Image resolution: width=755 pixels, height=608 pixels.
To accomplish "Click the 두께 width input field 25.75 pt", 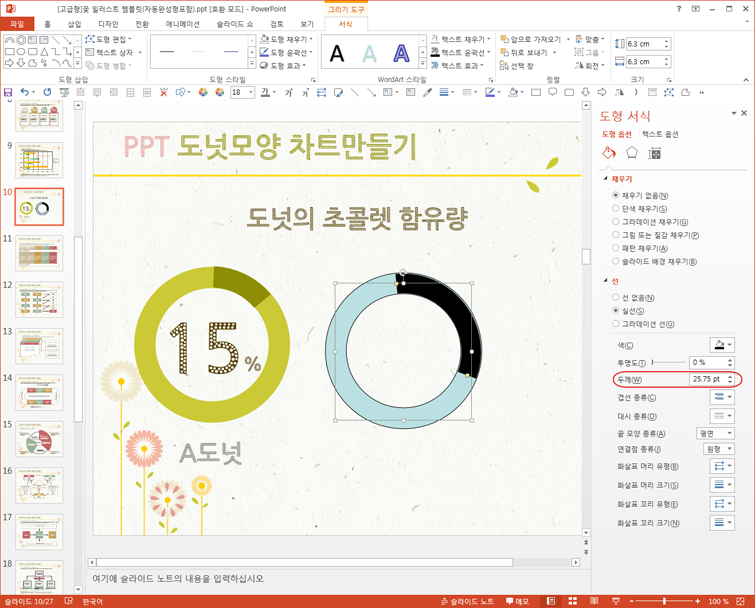I will [708, 379].
